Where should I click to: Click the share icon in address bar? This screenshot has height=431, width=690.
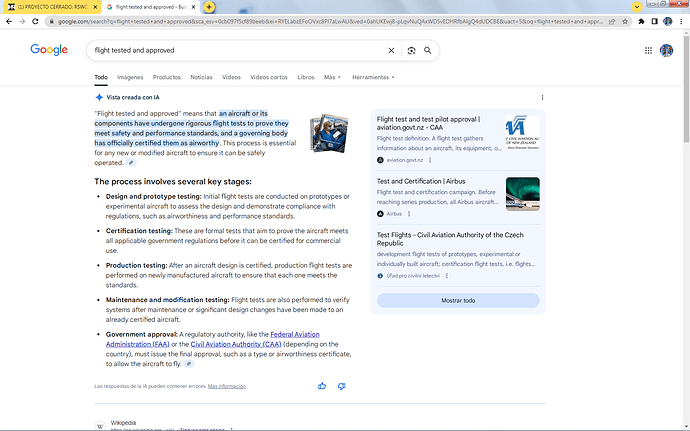[x=612, y=21]
